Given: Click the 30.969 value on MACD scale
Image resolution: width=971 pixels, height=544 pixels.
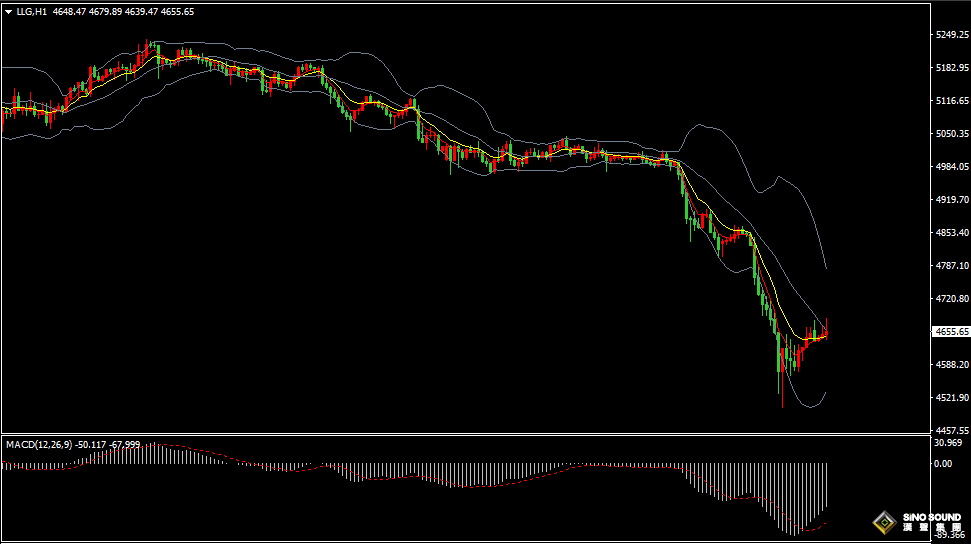Looking at the screenshot, I should tap(947, 443).
